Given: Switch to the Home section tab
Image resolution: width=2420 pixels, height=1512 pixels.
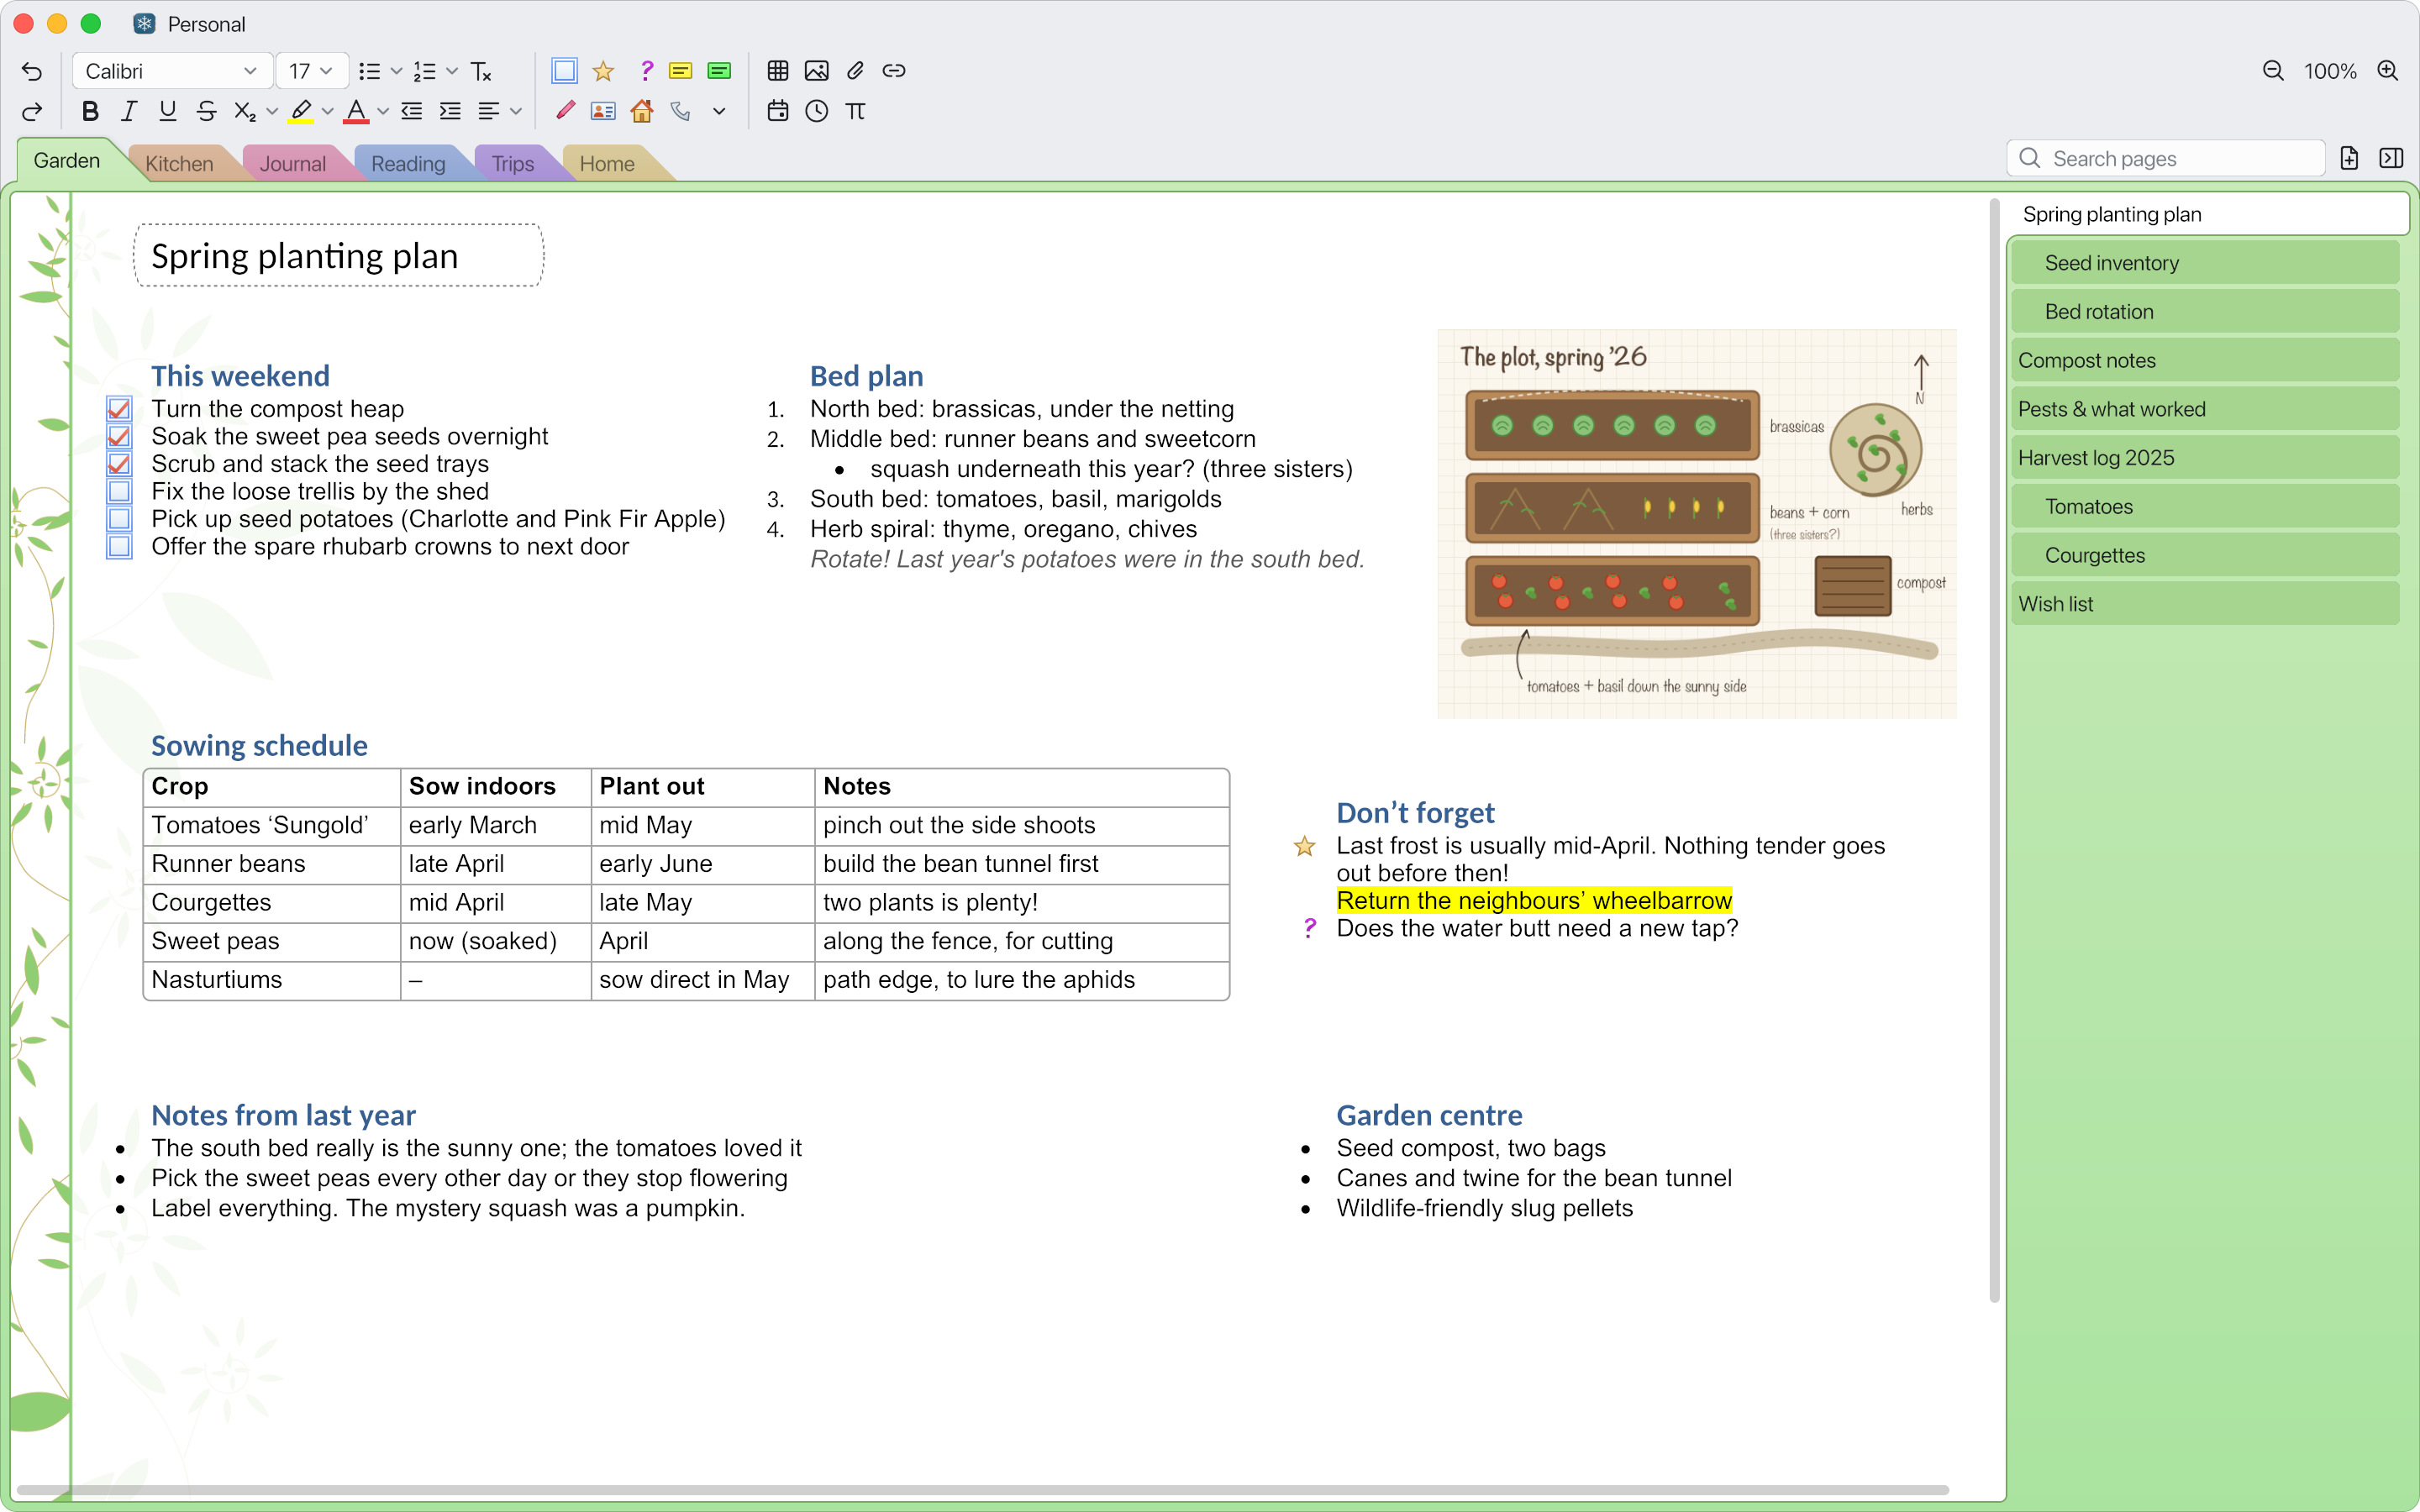Looking at the screenshot, I should point(607,163).
